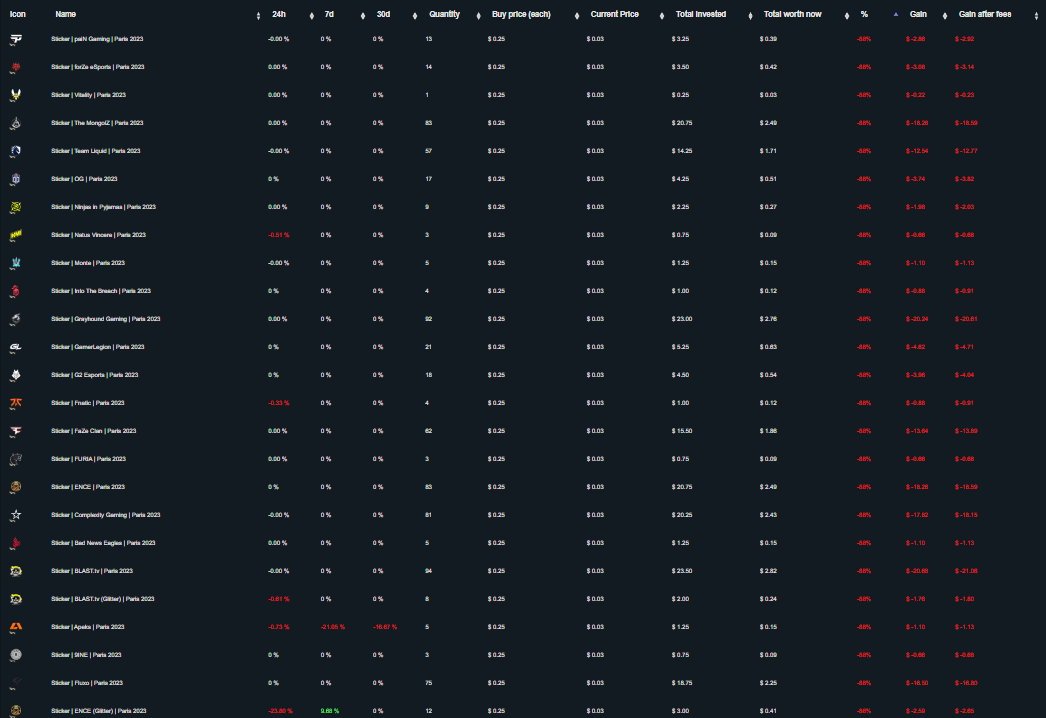The width and height of the screenshot is (1046, 718).
Task: Click 'Sticker | FaZe Clan | Paris 2023' name
Action: point(93,432)
